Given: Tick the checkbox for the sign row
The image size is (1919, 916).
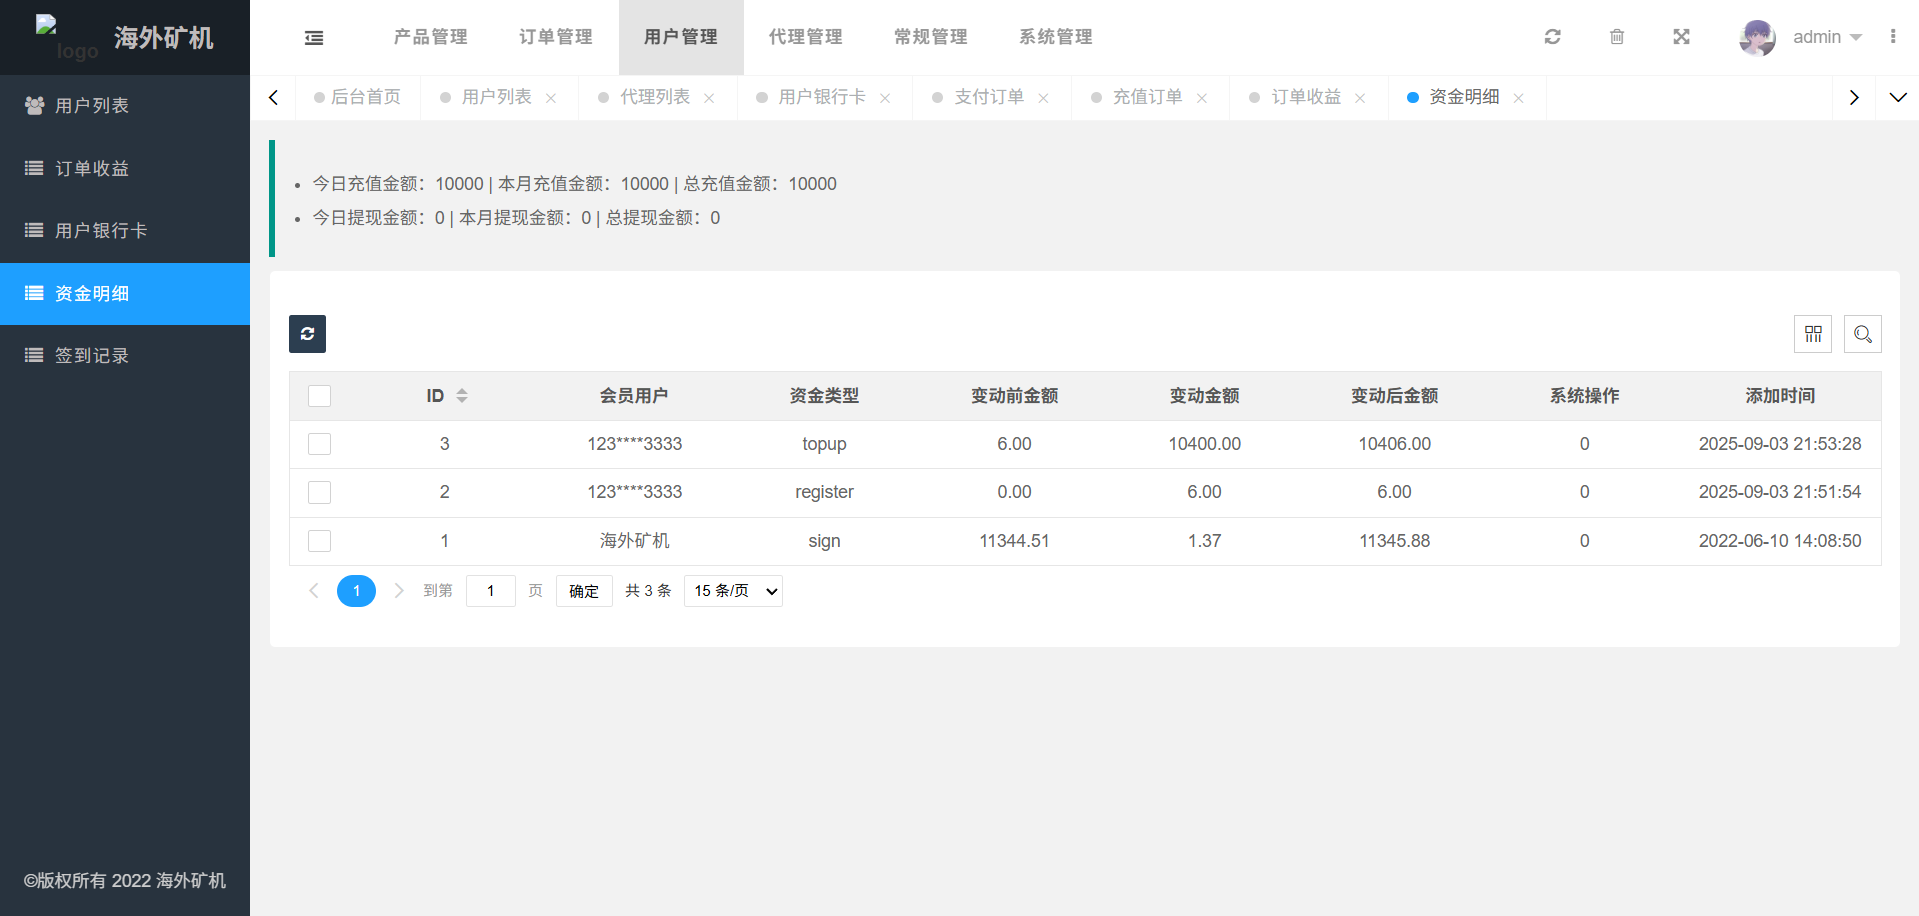Looking at the screenshot, I should pyautogui.click(x=319, y=541).
